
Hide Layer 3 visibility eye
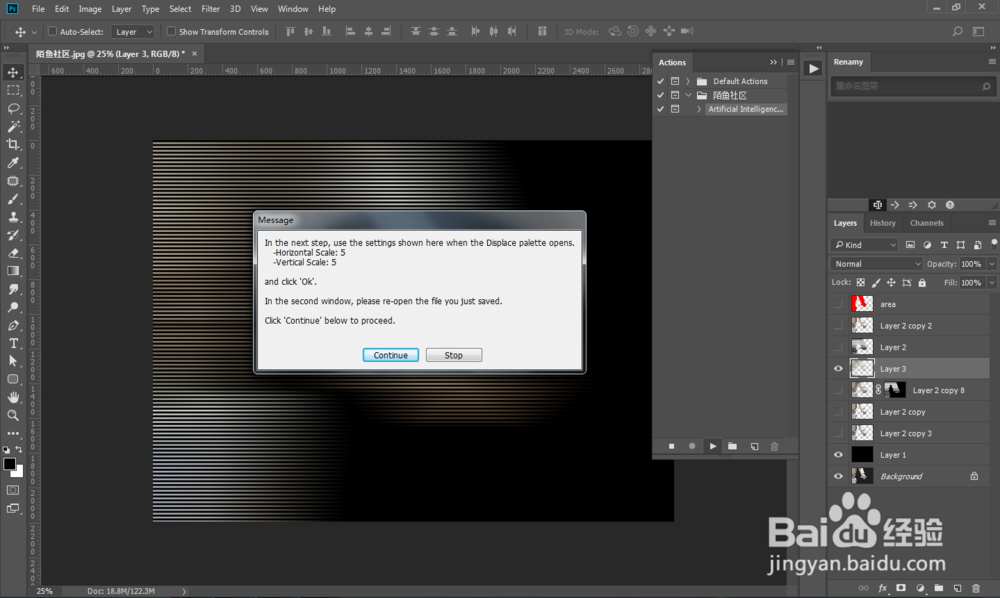coord(838,368)
